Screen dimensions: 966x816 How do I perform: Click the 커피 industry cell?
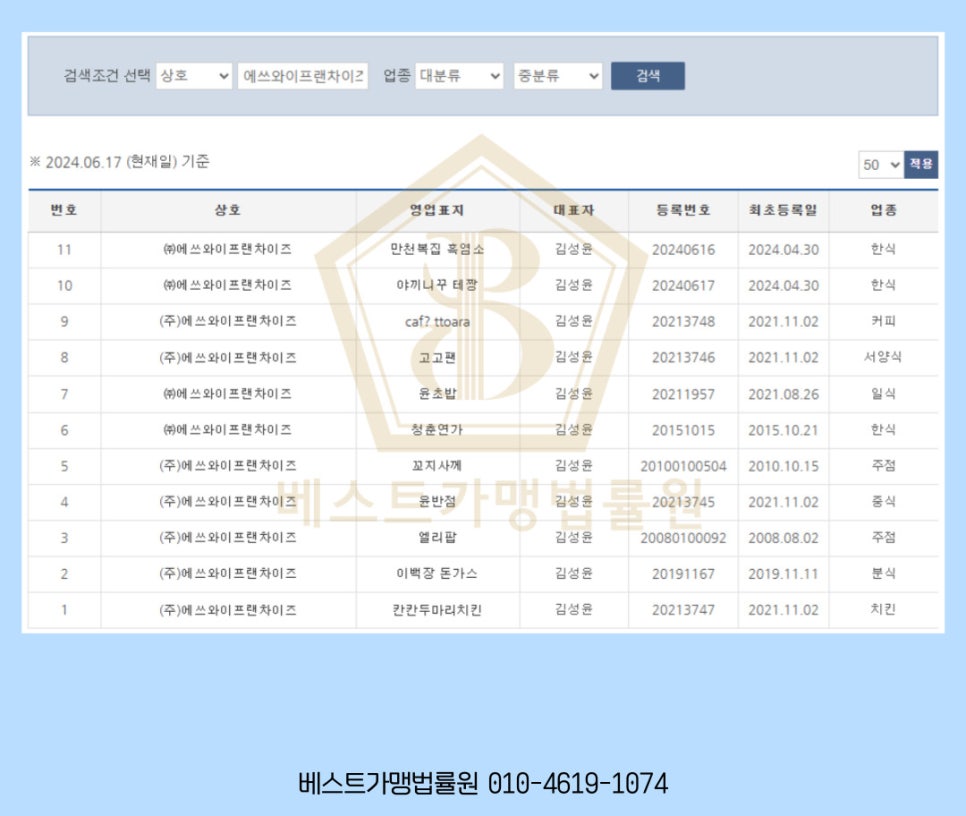[883, 321]
